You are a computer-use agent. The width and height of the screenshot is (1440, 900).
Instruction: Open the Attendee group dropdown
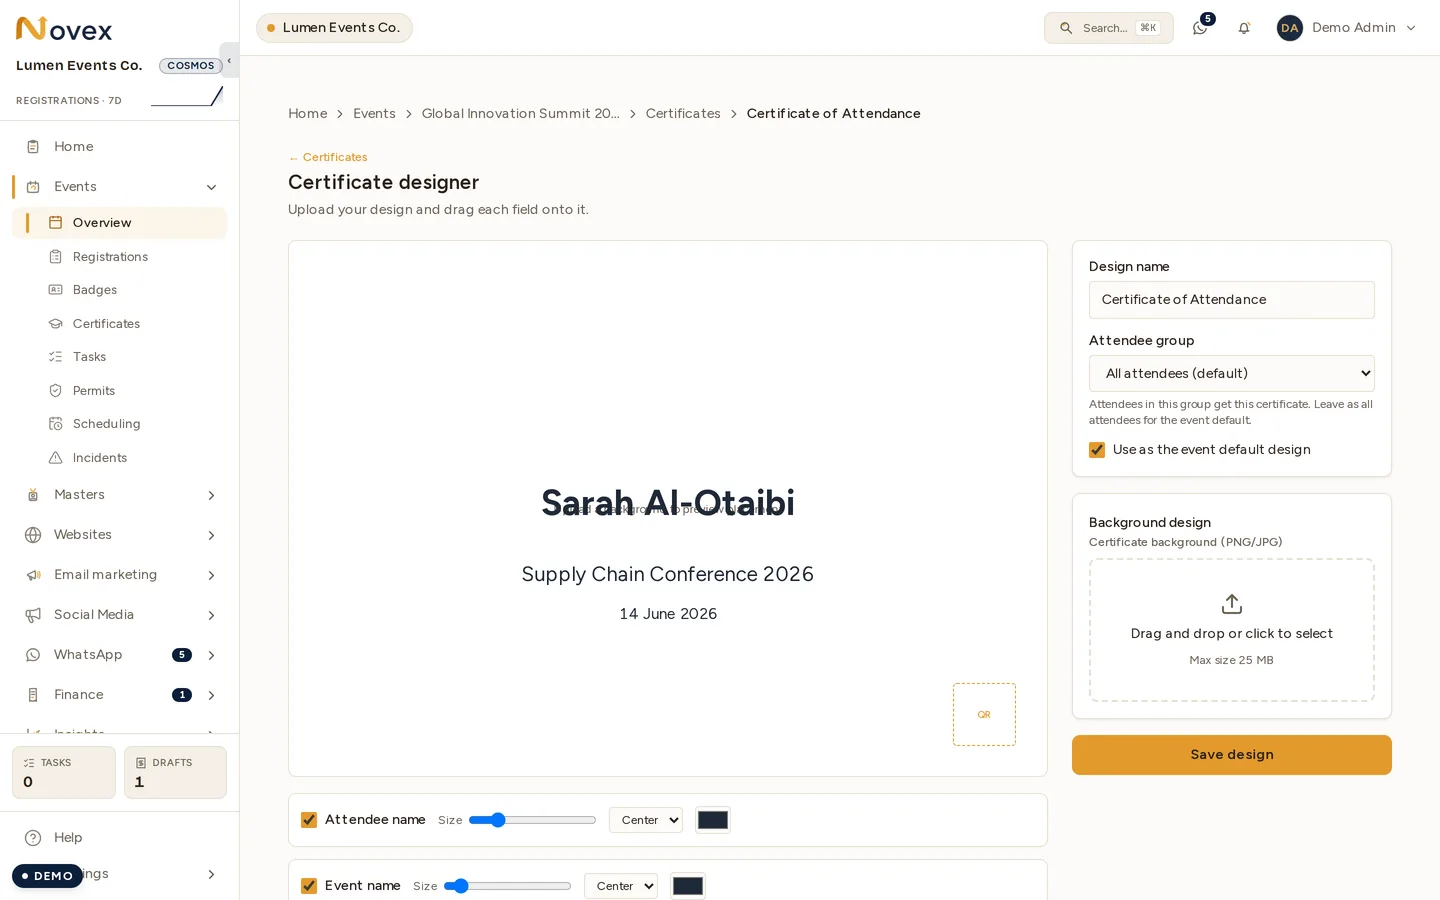[1232, 373]
